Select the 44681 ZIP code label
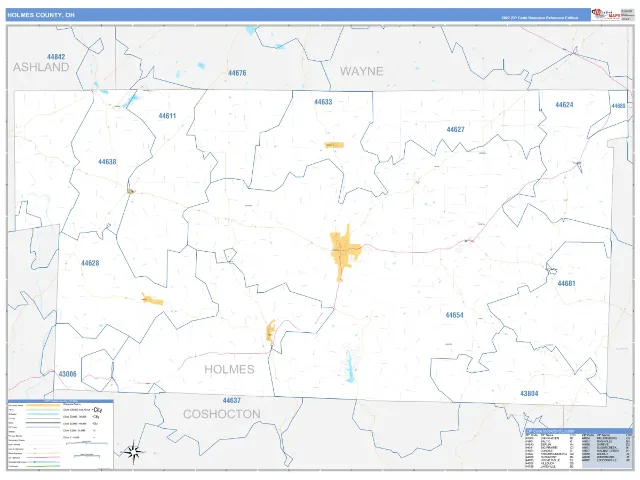The width and height of the screenshot is (640, 480). tap(567, 284)
